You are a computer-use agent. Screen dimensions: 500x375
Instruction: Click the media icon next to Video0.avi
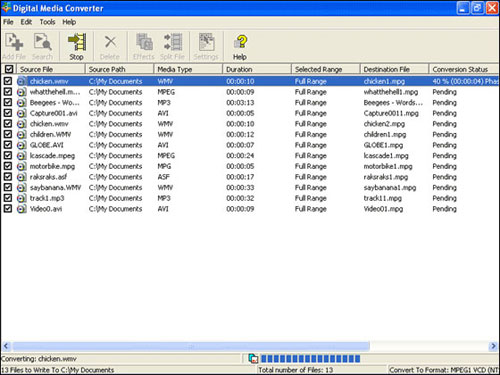coord(22,209)
